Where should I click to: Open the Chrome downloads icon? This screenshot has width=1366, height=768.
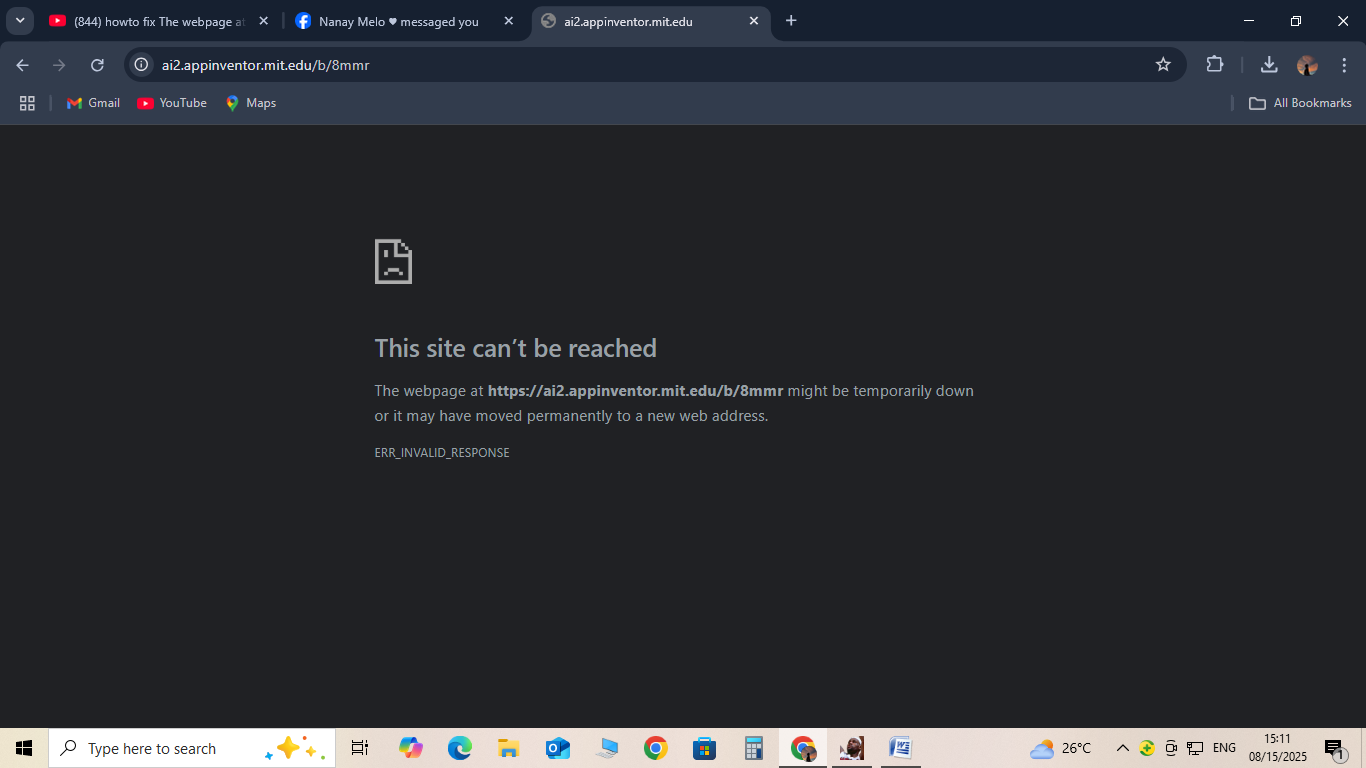pyautogui.click(x=1269, y=65)
